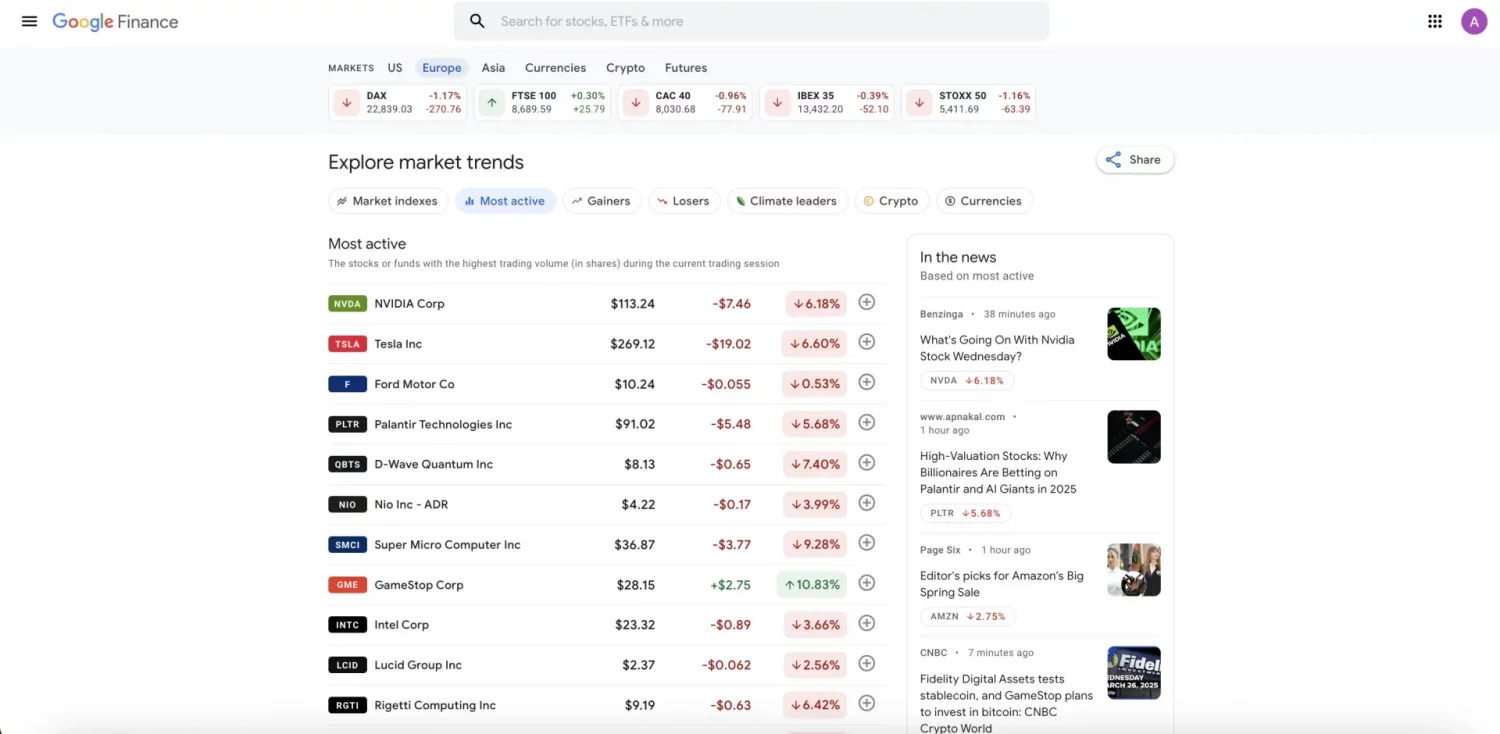
Task: Click the TSLA ticker badge
Action: 347,344
